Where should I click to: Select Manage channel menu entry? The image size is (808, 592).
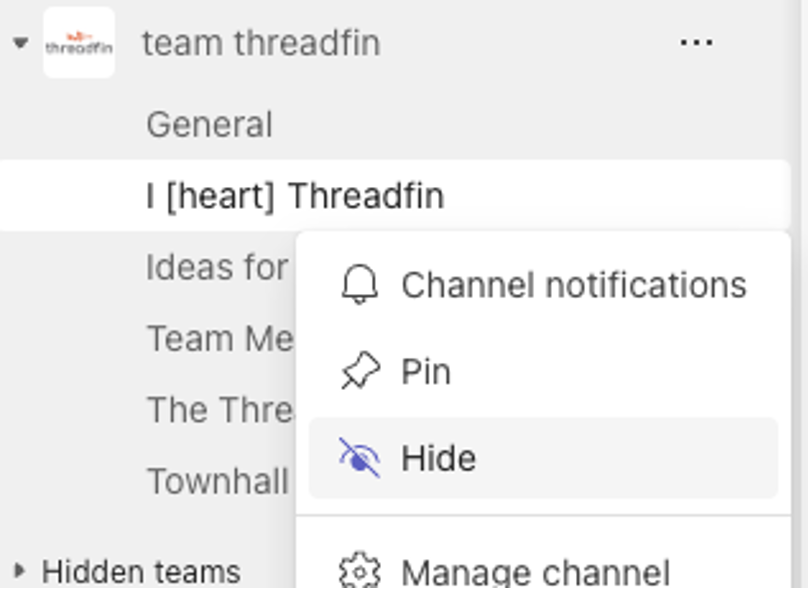[x=543, y=571]
